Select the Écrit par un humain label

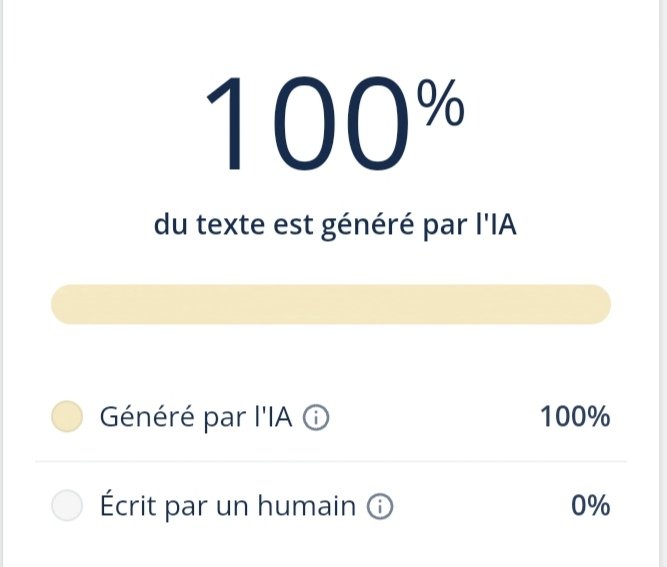(x=228, y=506)
